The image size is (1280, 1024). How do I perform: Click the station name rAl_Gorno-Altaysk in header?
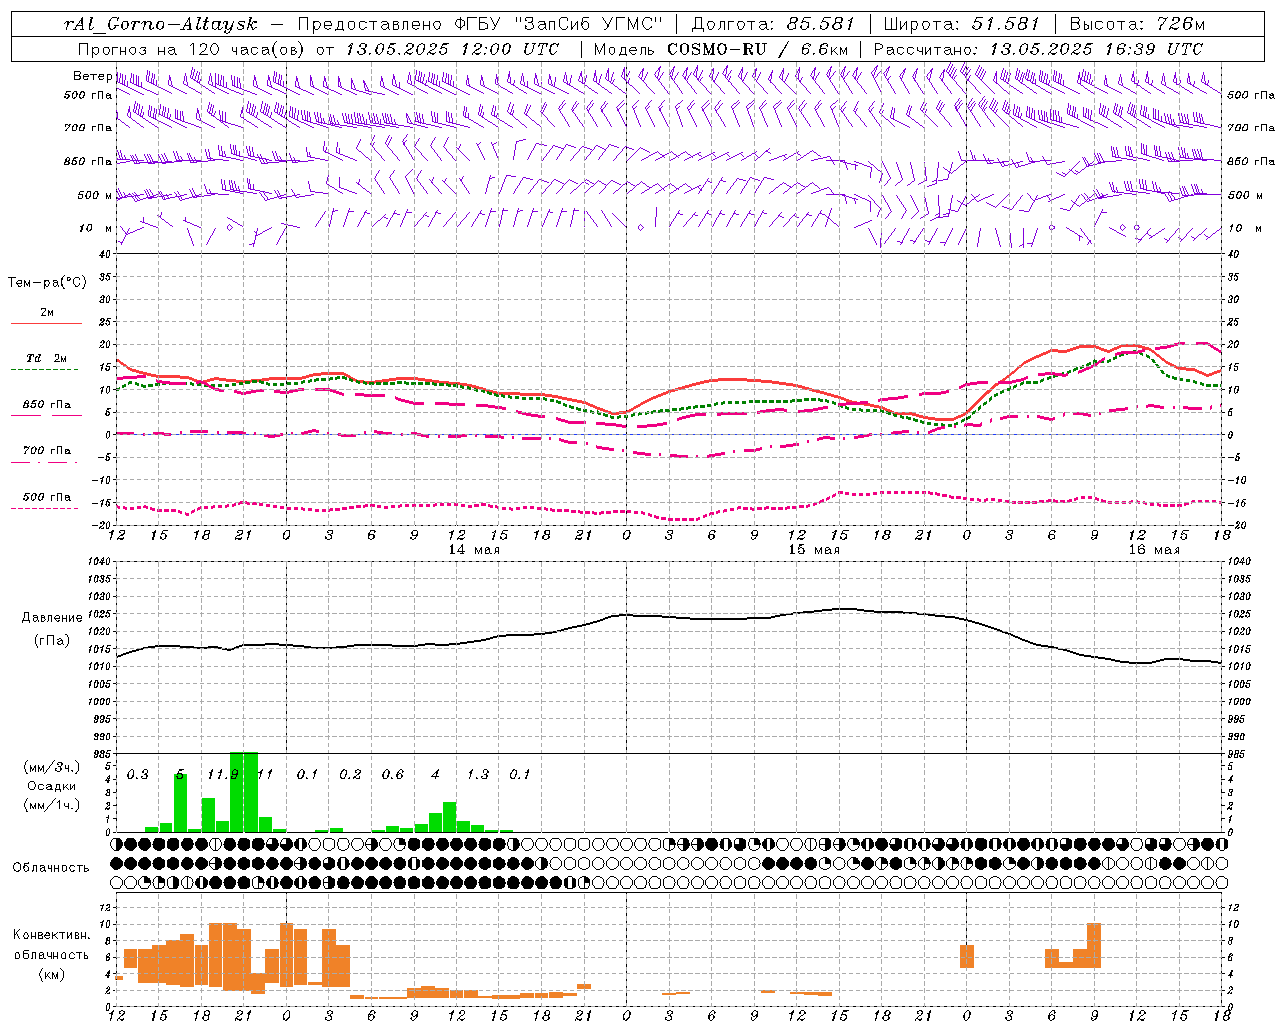click(160, 24)
